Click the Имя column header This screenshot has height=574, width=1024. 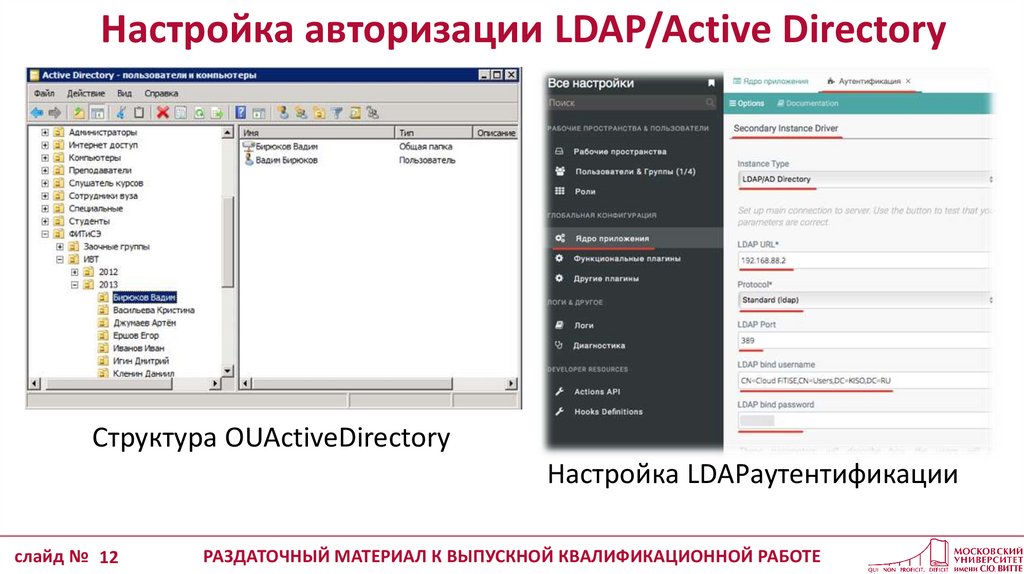[x=317, y=133]
